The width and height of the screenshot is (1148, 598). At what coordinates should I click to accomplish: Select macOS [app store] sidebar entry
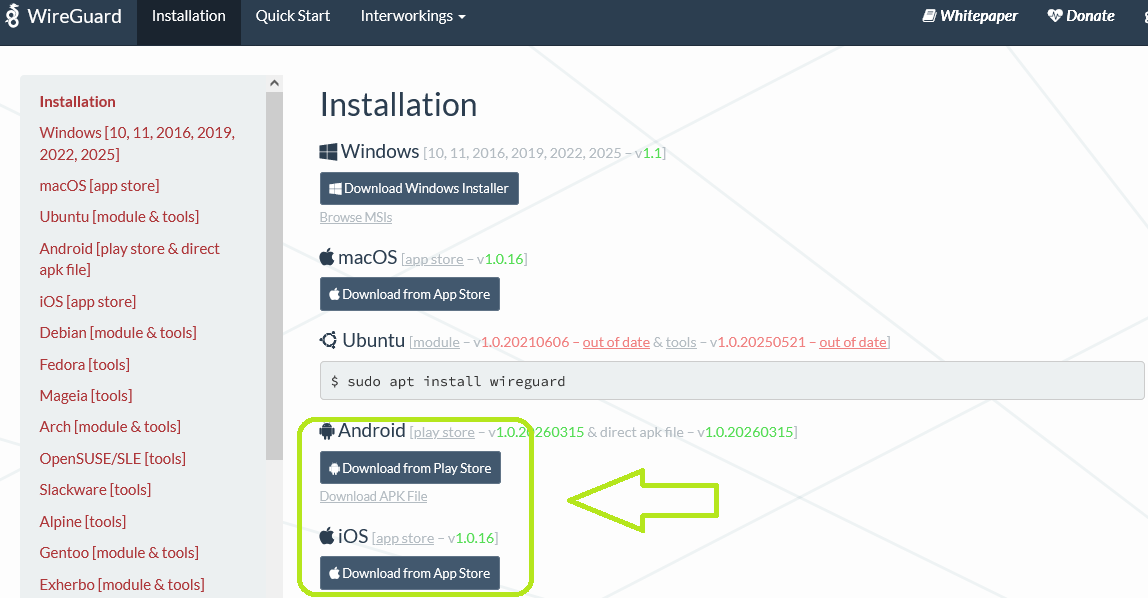click(100, 186)
